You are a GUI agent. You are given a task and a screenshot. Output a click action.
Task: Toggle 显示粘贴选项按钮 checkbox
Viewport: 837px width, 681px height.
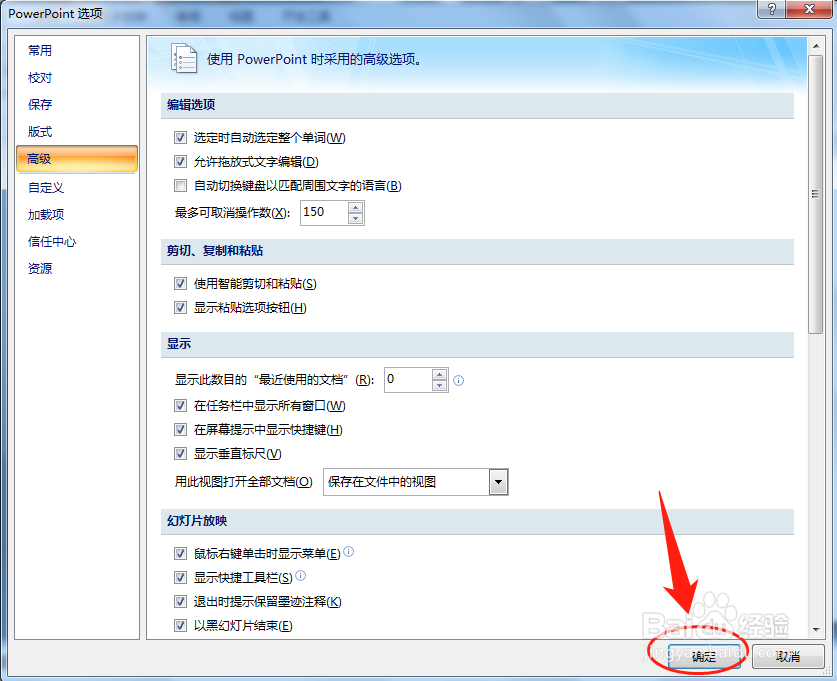[180, 307]
